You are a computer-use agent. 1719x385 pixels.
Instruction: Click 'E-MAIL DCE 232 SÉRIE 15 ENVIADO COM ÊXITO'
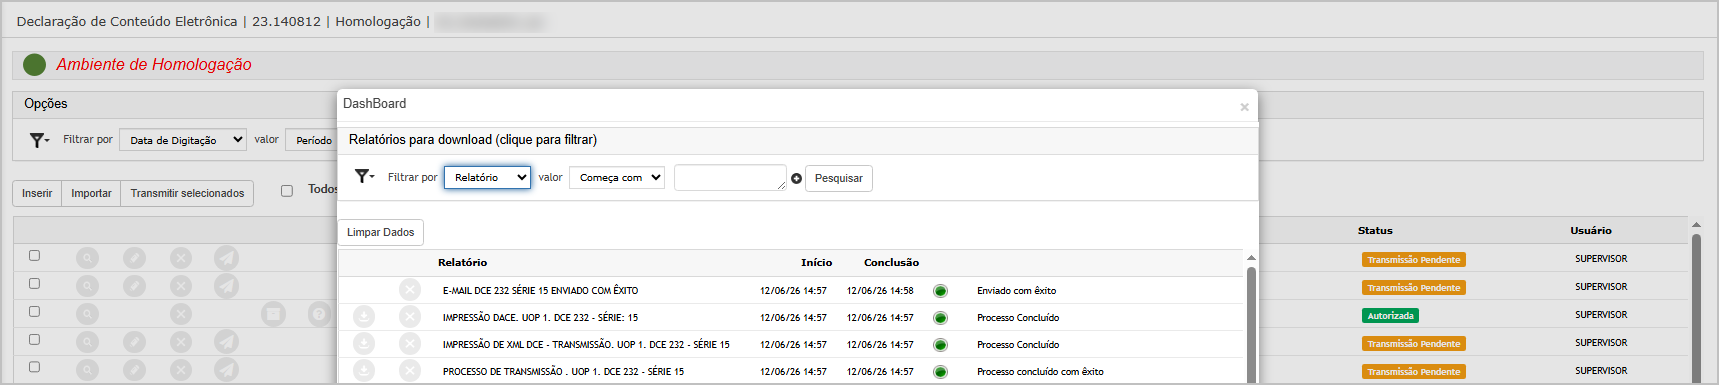pos(540,291)
